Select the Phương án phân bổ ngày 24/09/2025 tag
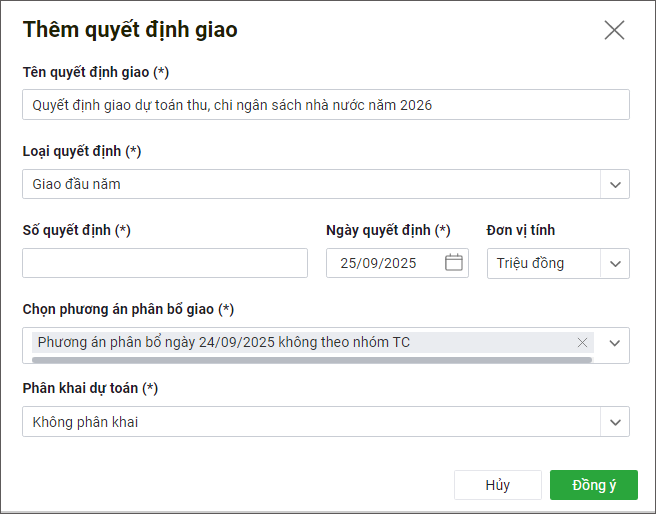This screenshot has width=656, height=514. tap(224, 343)
